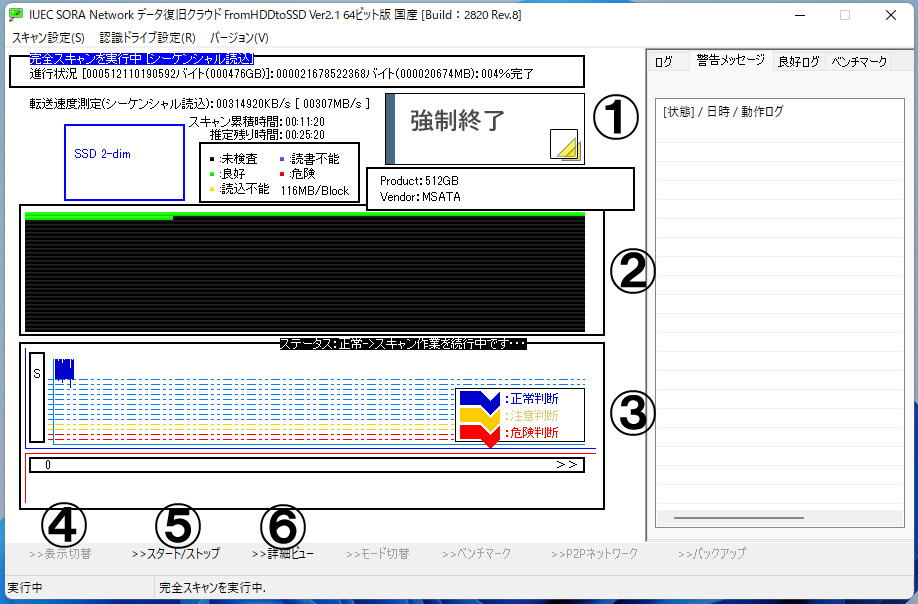Click the yellow 注意判断 arrow icon
The width and height of the screenshot is (918, 604).
[479, 415]
